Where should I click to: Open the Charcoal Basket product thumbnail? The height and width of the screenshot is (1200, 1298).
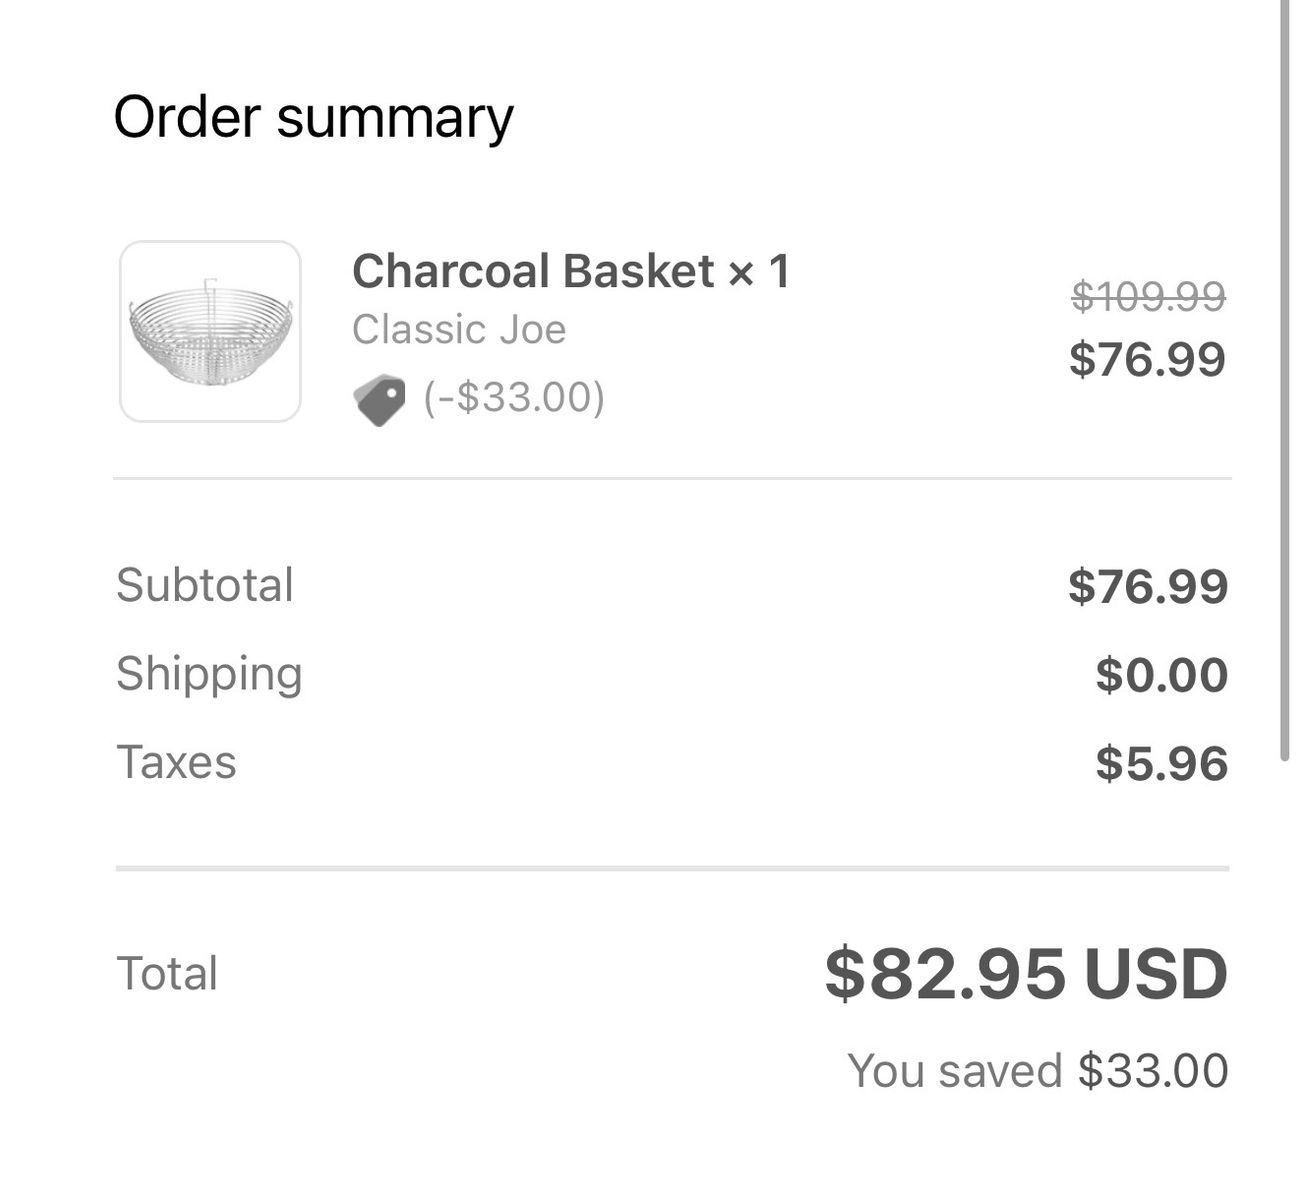point(210,331)
